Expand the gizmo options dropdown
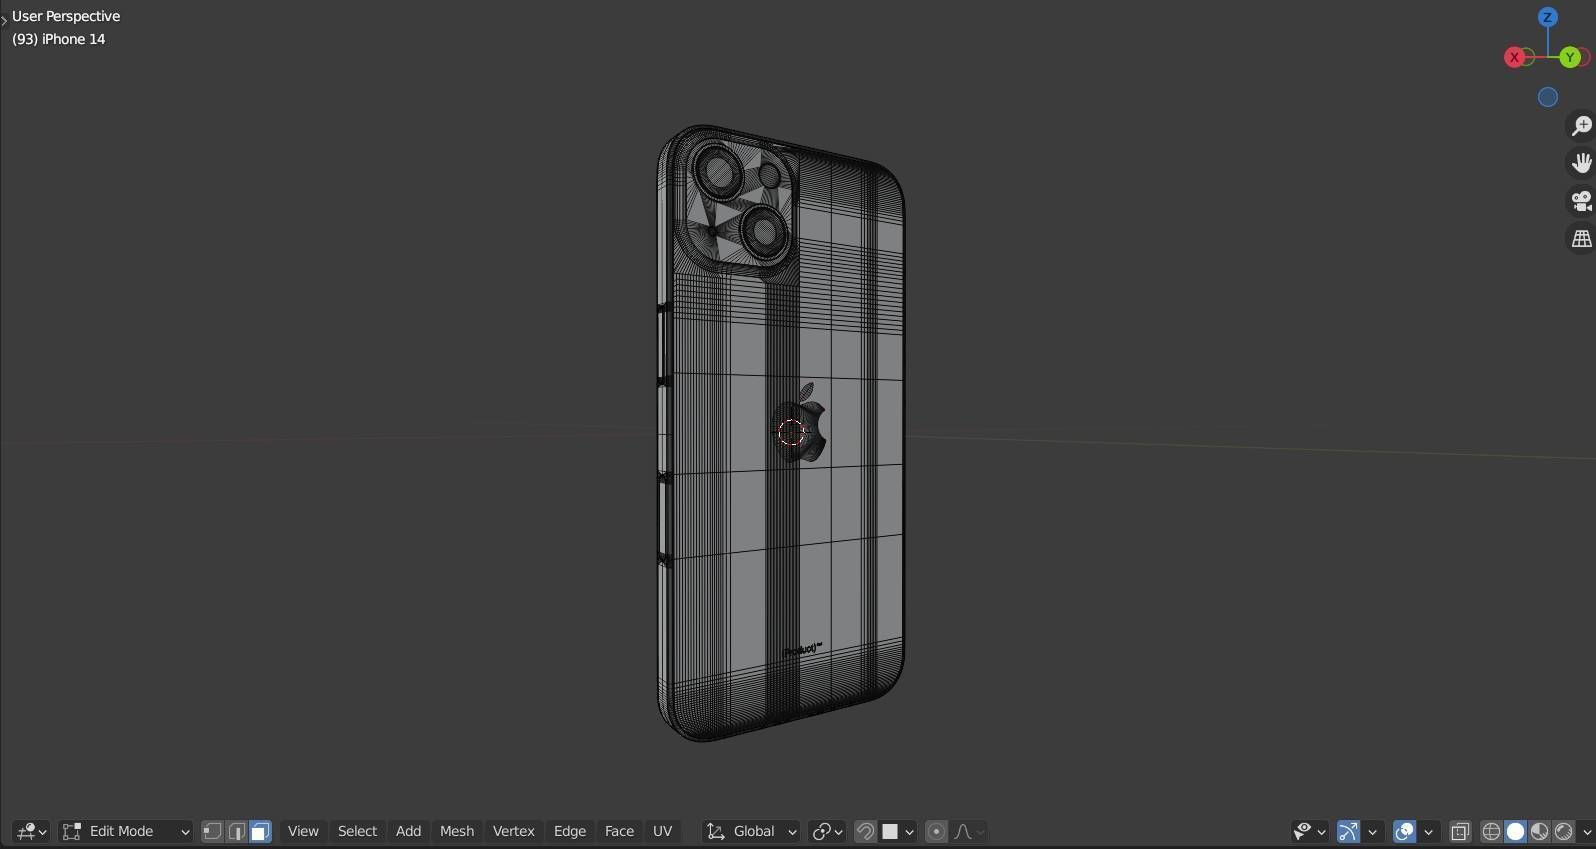Image resolution: width=1596 pixels, height=849 pixels. [1373, 831]
